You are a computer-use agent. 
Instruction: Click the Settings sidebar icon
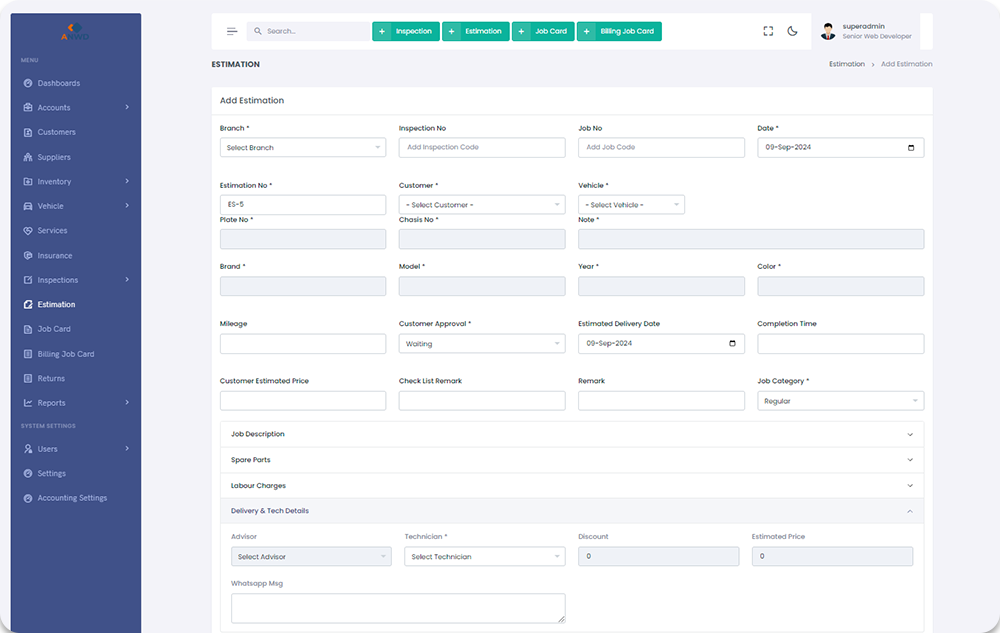click(28, 474)
